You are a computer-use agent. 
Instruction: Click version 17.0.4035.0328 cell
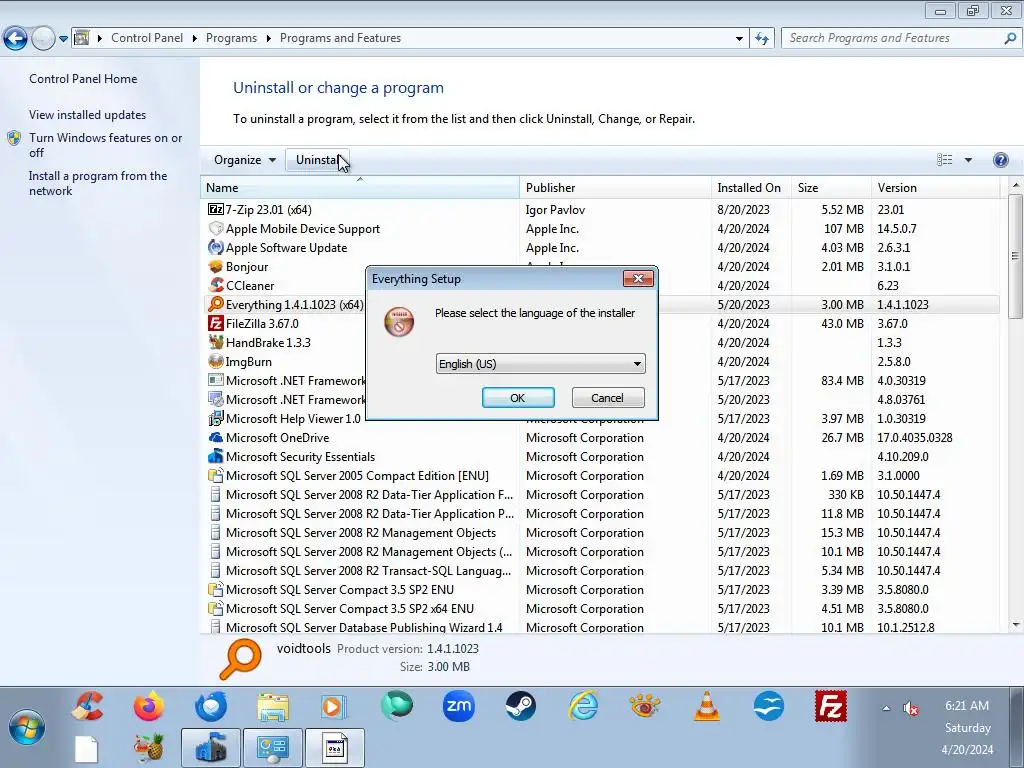(914, 438)
